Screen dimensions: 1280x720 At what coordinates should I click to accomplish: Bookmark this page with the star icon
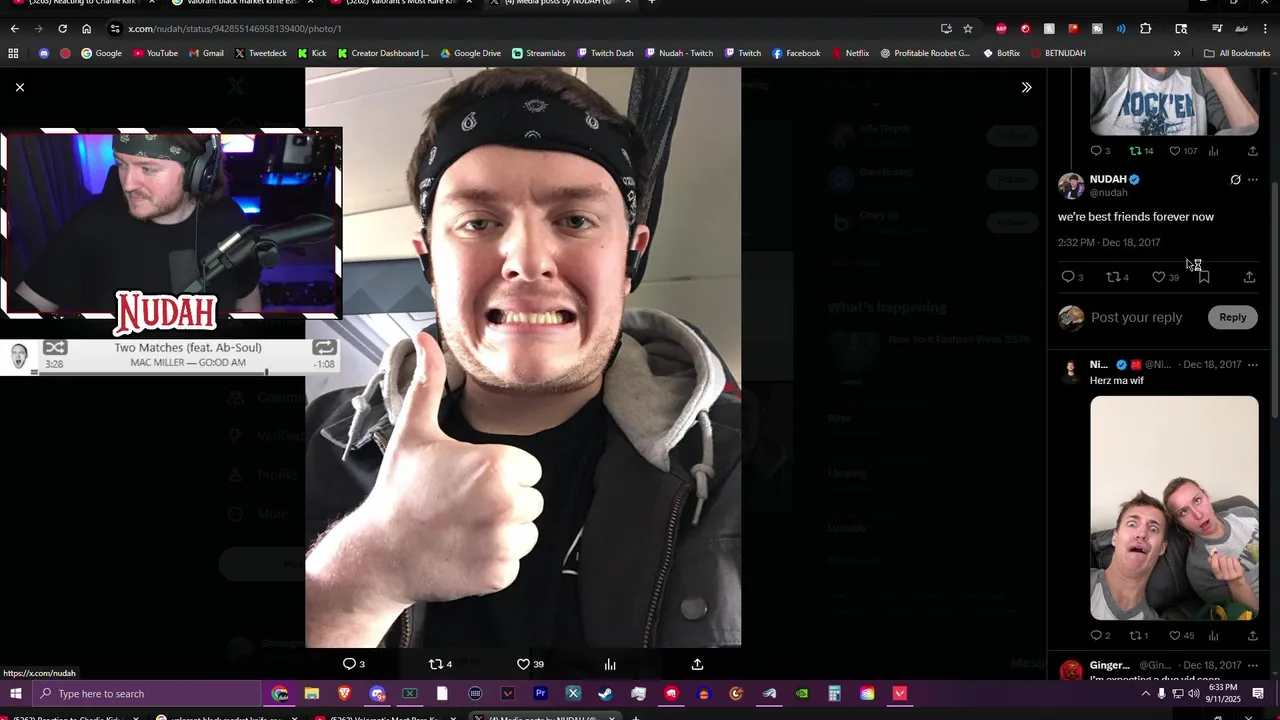coord(967,29)
